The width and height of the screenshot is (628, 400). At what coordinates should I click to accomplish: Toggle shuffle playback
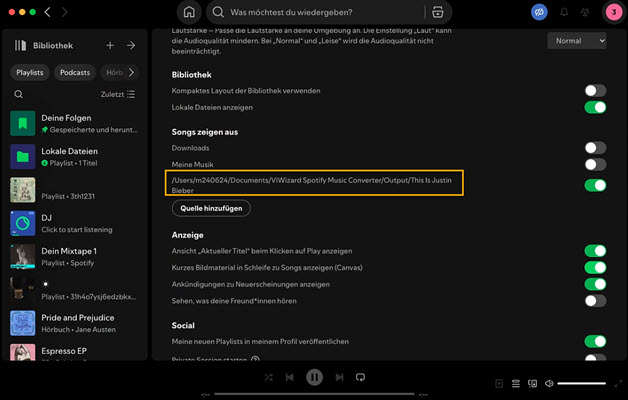[x=269, y=377]
